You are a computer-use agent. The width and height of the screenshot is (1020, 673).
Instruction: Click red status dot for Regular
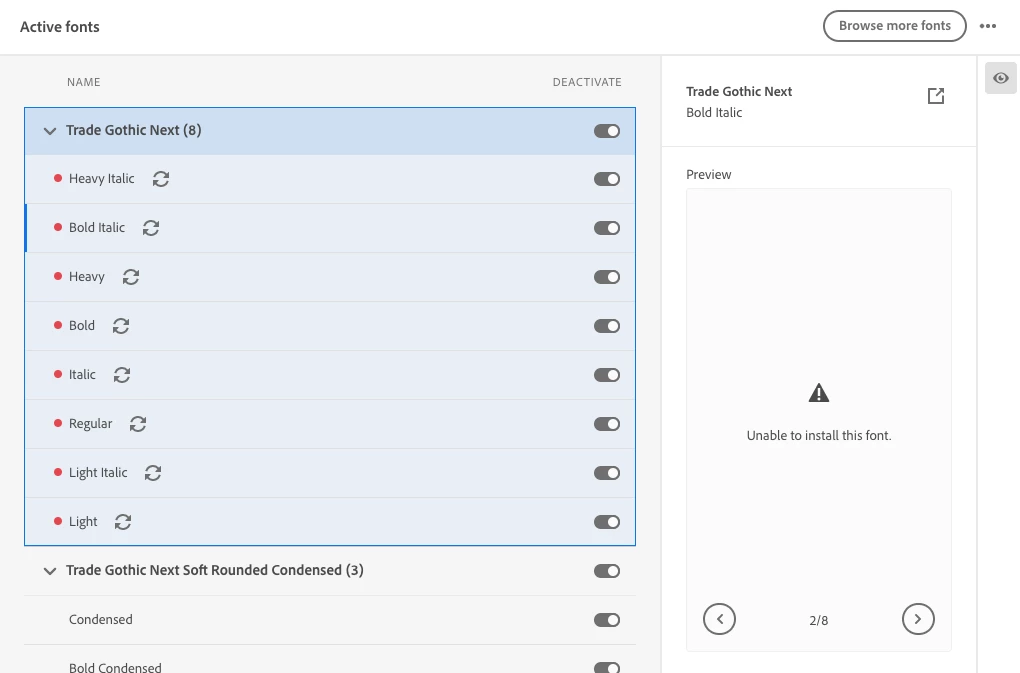click(58, 423)
